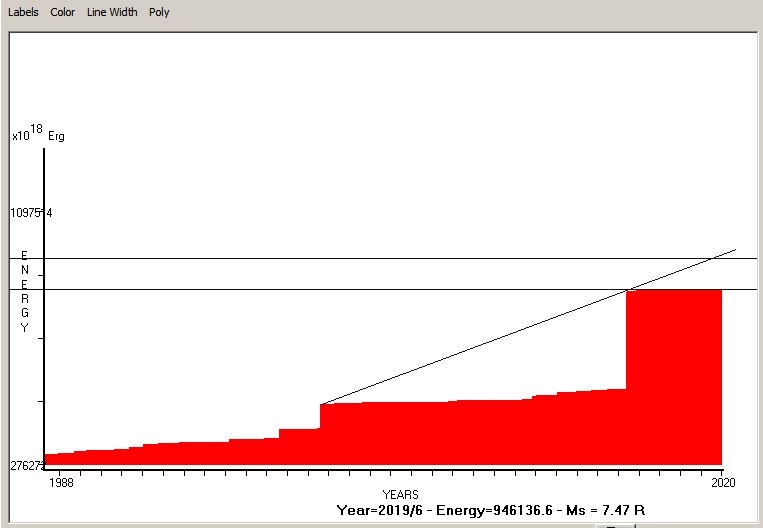Open the Color menu
Image resolution: width=763 pixels, height=528 pixels.
(62, 12)
